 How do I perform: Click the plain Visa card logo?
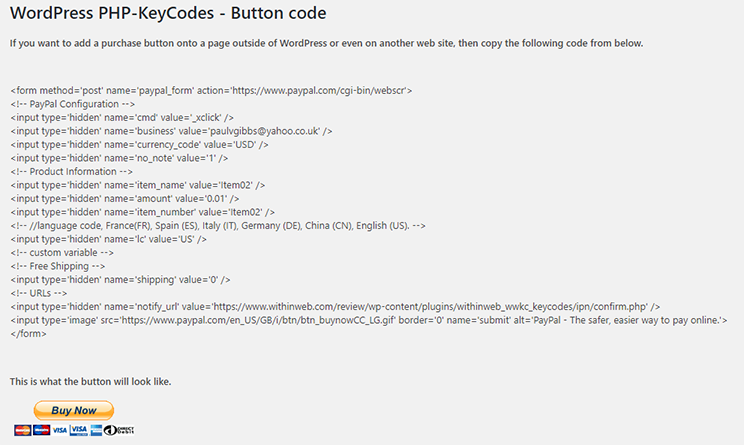point(60,430)
